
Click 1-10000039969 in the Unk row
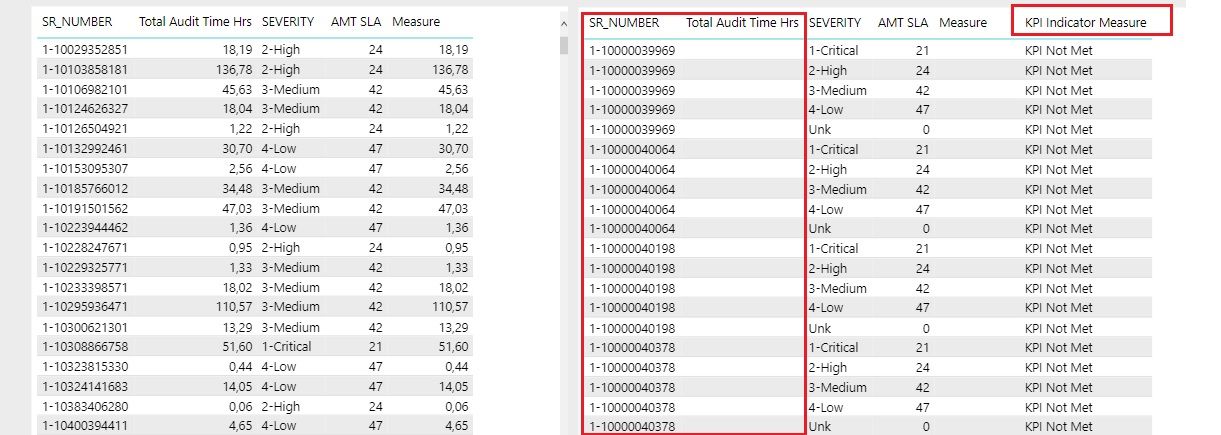(632, 130)
